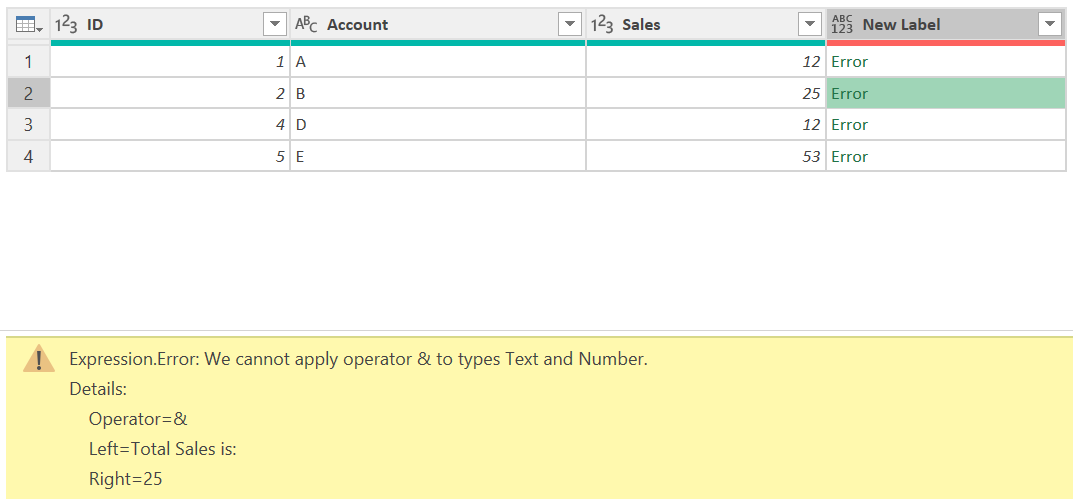Click the ID column number type icon
The width and height of the screenshot is (1073, 504).
click(x=66, y=25)
